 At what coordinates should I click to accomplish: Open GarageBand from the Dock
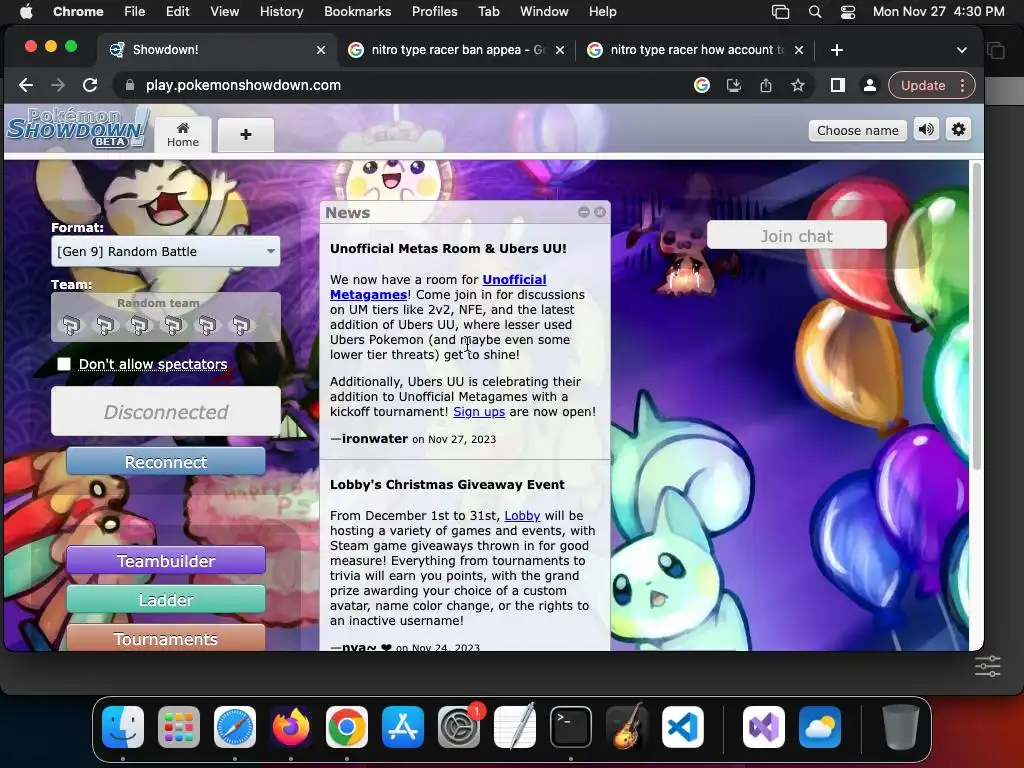[x=627, y=727]
